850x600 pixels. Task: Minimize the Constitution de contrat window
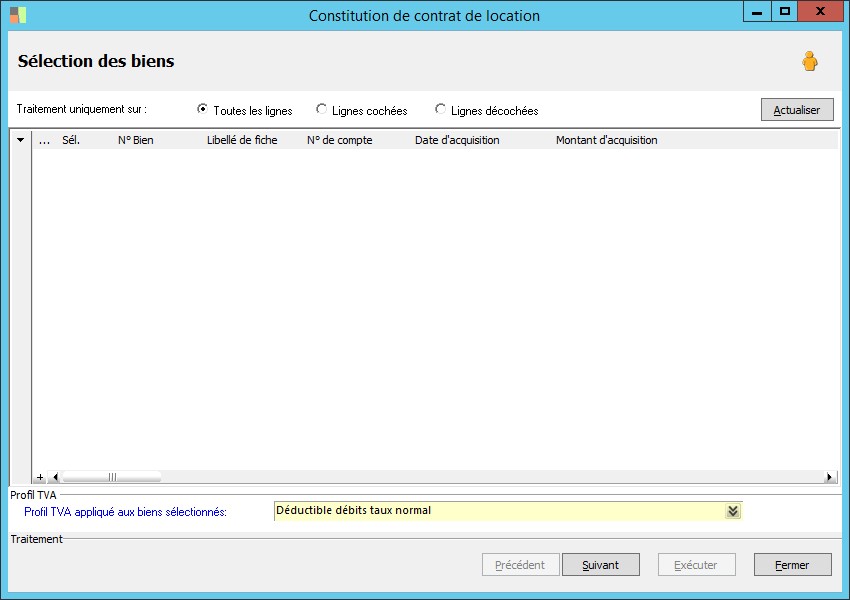(757, 12)
